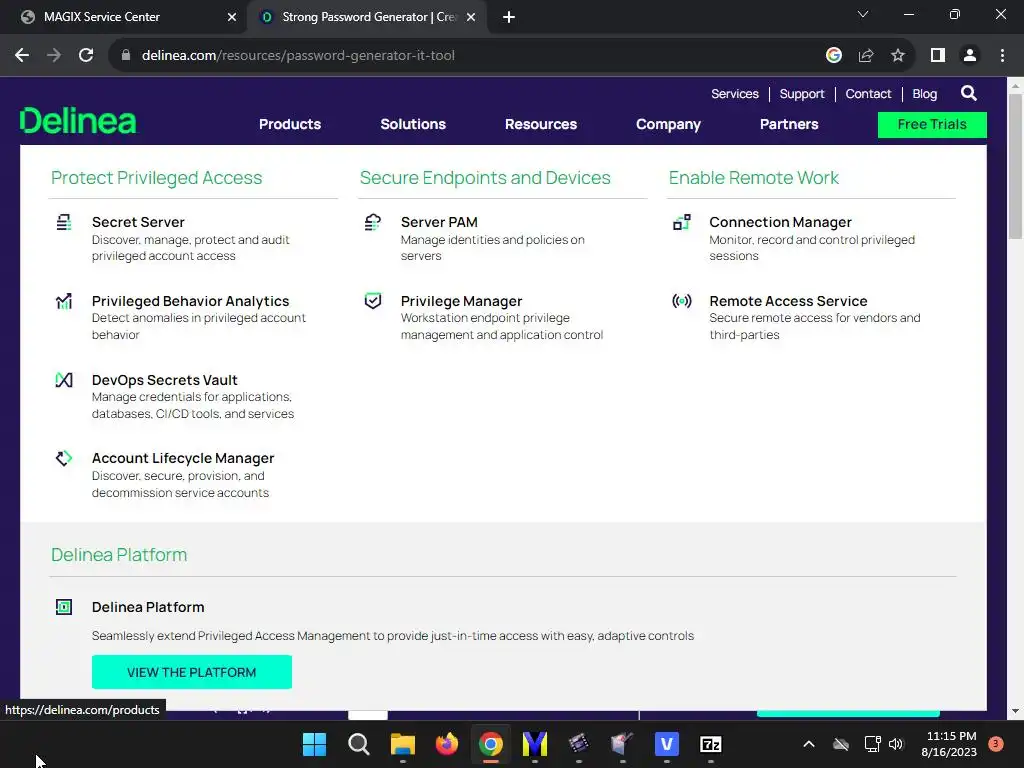Click the Google account icon in address bar
The width and height of the screenshot is (1024, 768).
point(833,56)
